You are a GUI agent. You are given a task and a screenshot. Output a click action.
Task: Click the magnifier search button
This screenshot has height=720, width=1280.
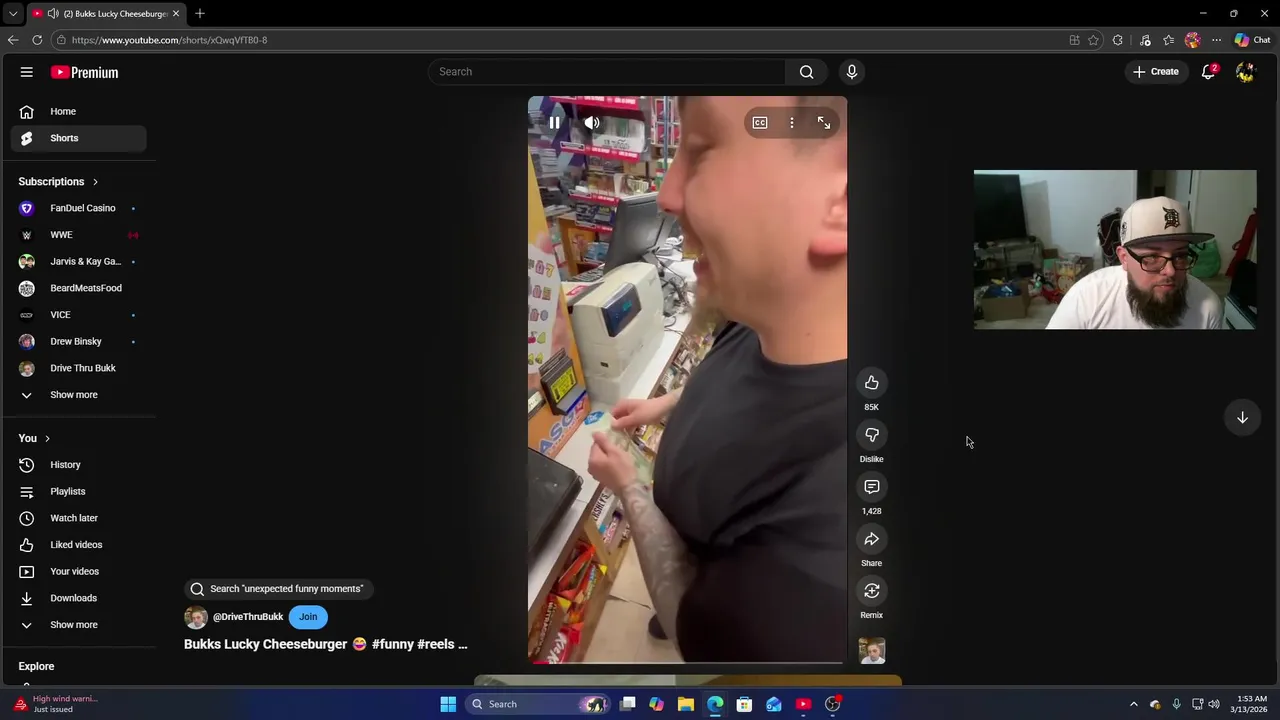[807, 72]
